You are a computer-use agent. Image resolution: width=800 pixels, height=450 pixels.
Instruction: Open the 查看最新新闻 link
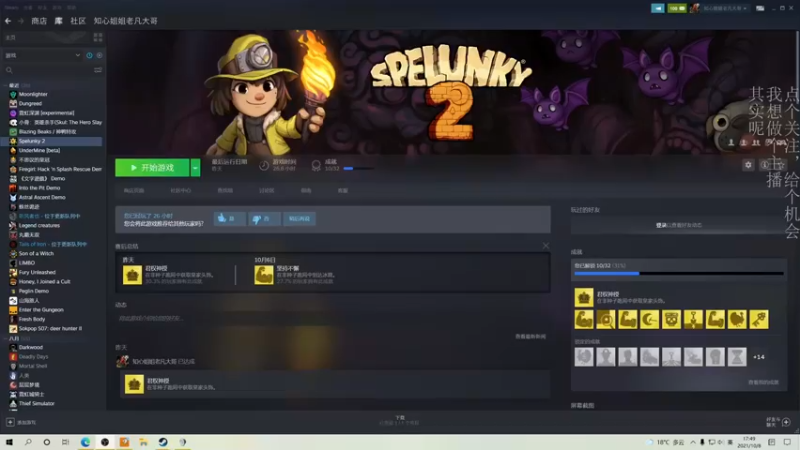click(531, 336)
